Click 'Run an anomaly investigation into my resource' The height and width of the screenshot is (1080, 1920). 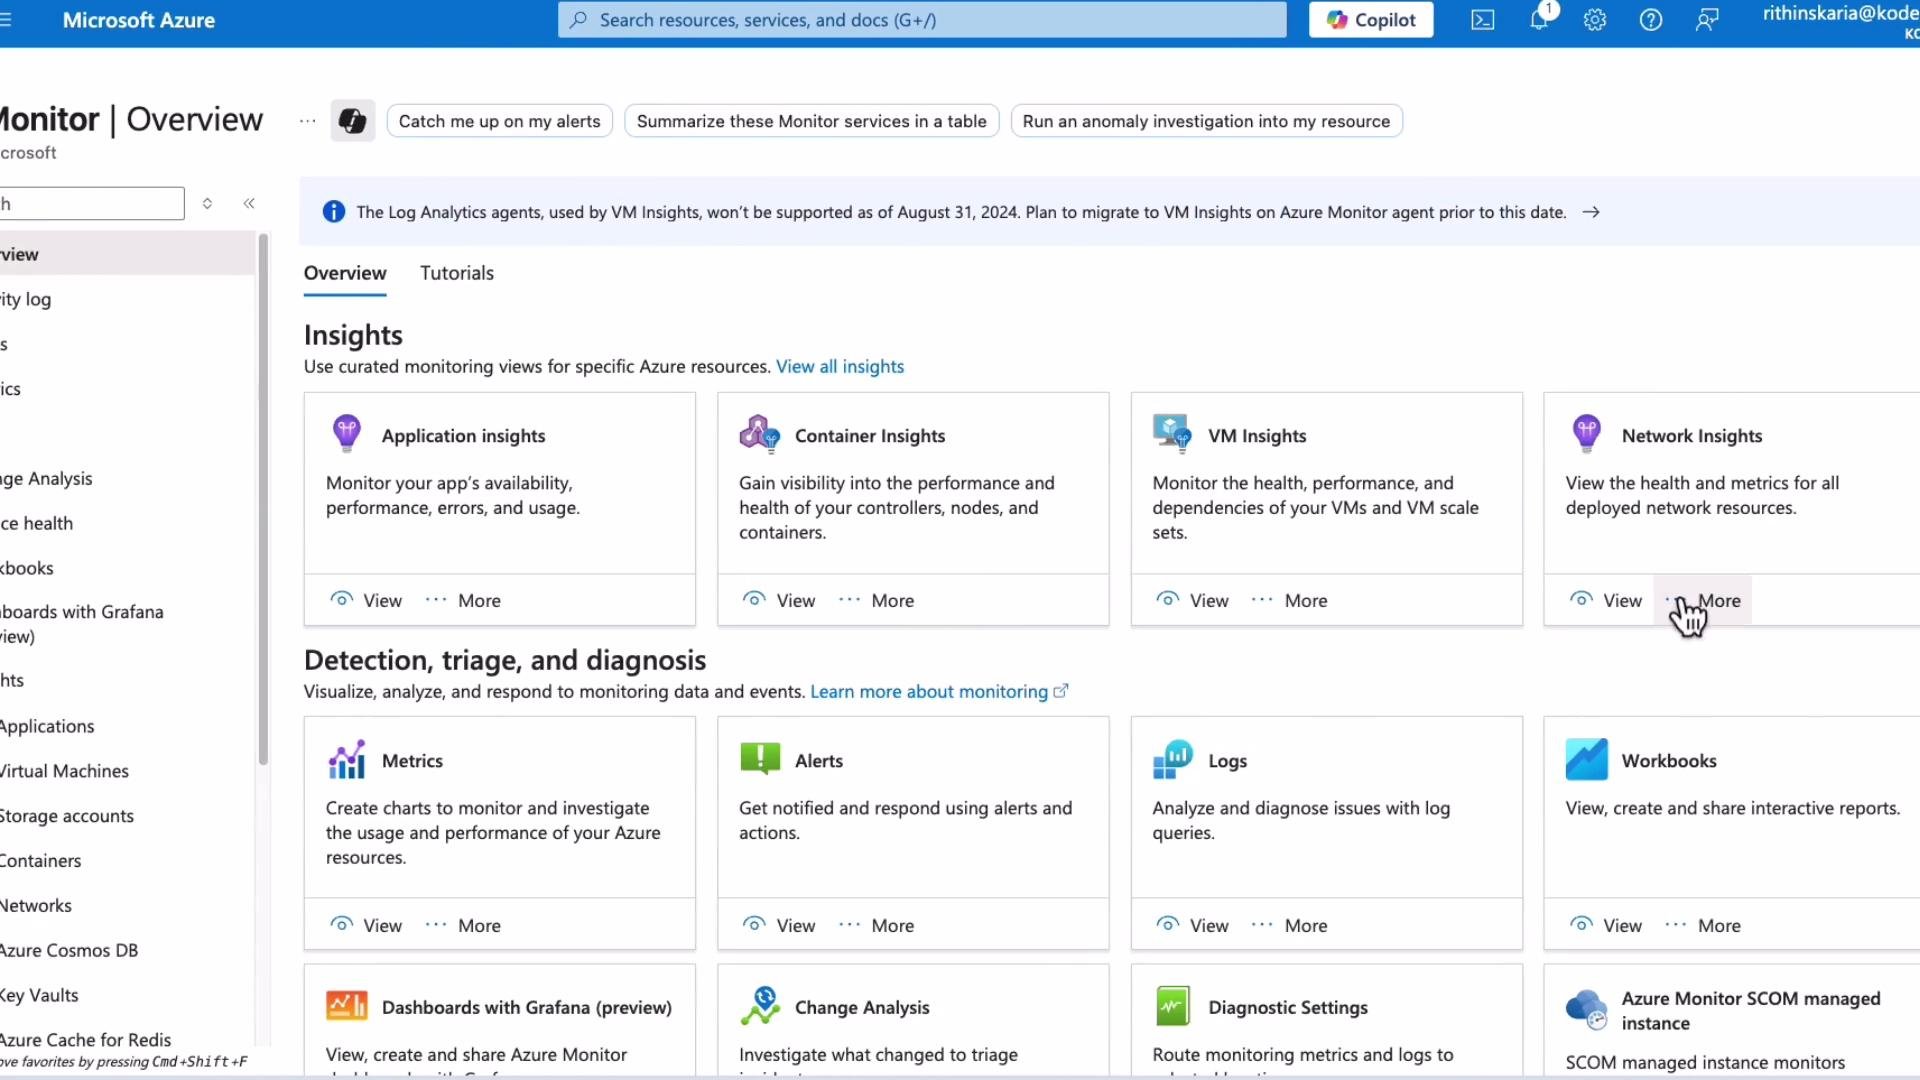pyautogui.click(x=1206, y=121)
